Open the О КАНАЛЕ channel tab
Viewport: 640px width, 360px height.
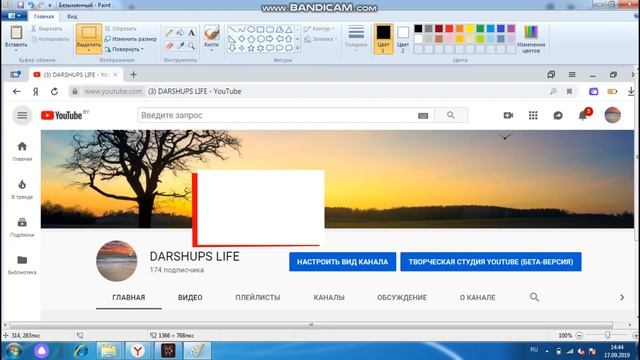coord(478,298)
